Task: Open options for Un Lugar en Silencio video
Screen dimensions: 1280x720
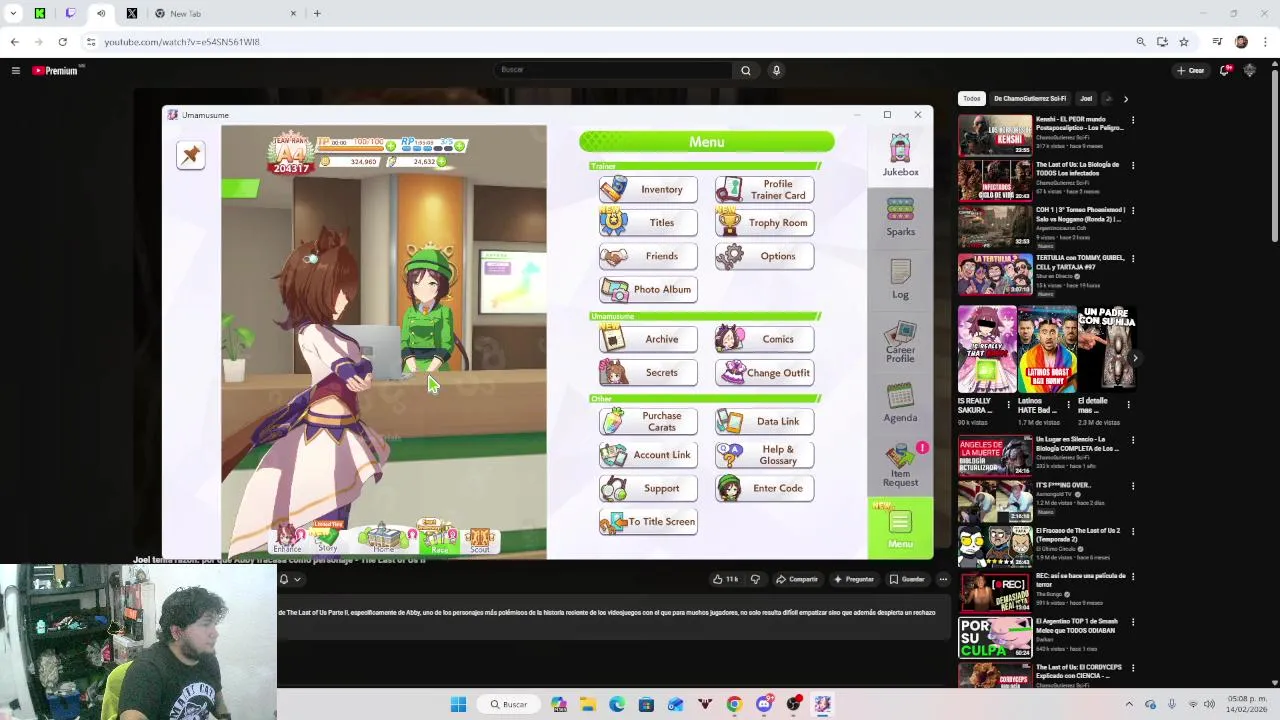Action: (x=1133, y=440)
